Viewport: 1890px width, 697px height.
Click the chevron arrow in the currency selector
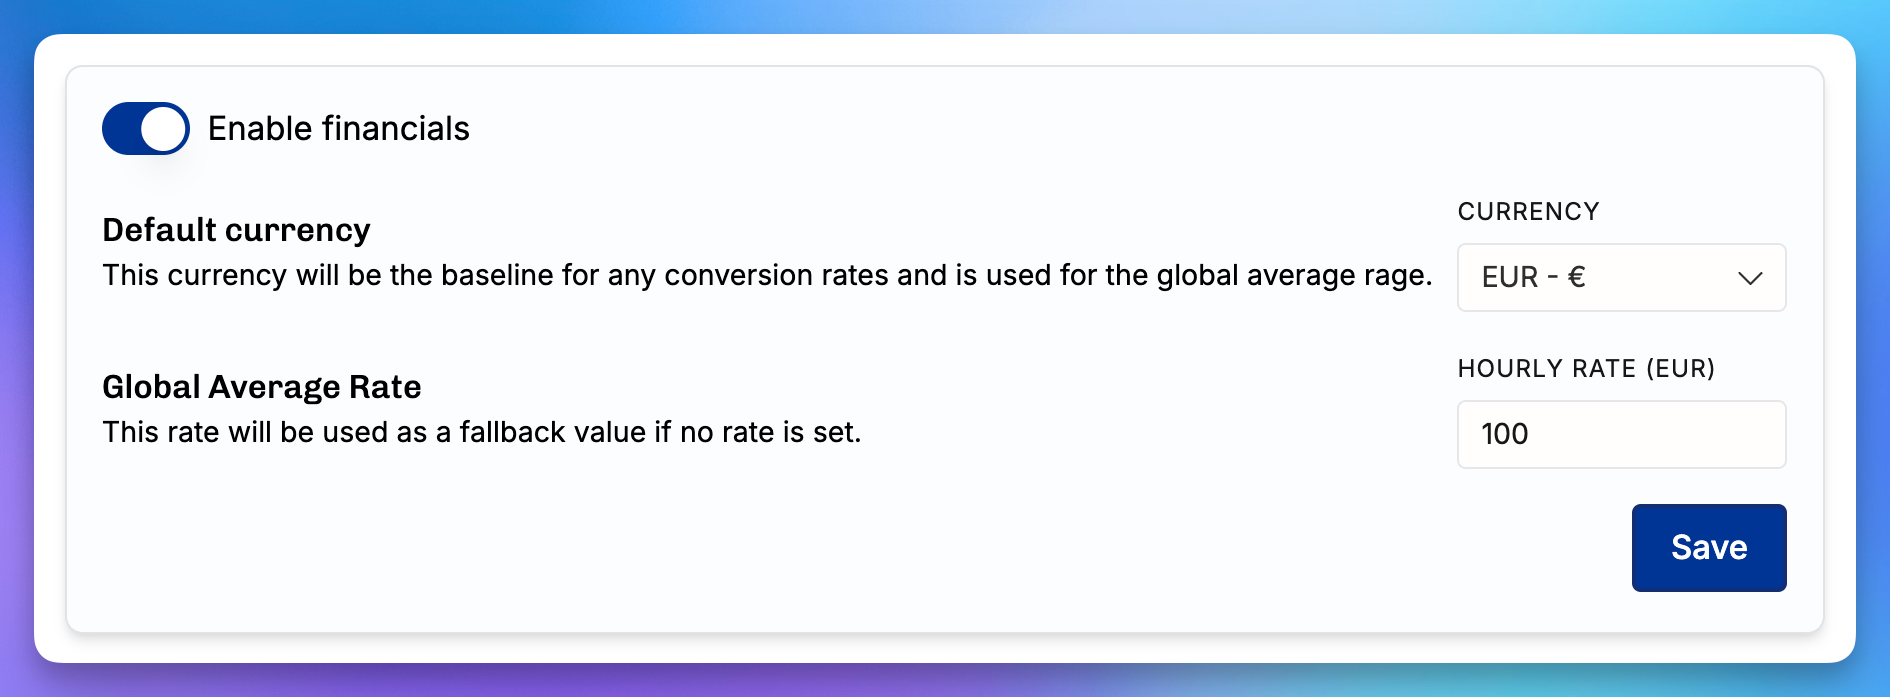coord(1749,278)
